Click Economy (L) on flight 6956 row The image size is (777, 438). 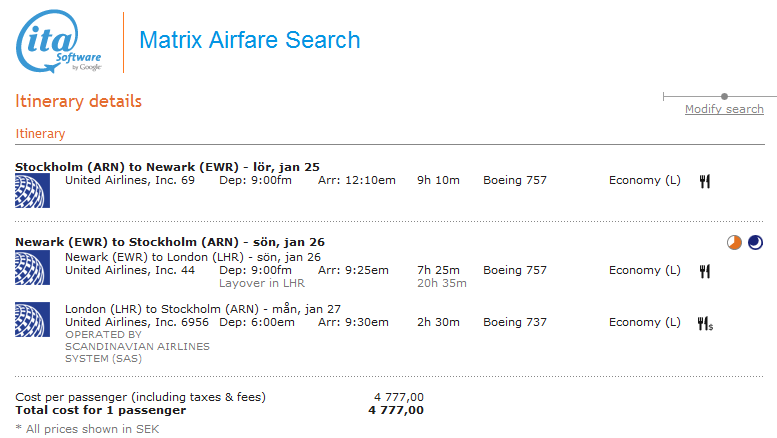pos(645,322)
